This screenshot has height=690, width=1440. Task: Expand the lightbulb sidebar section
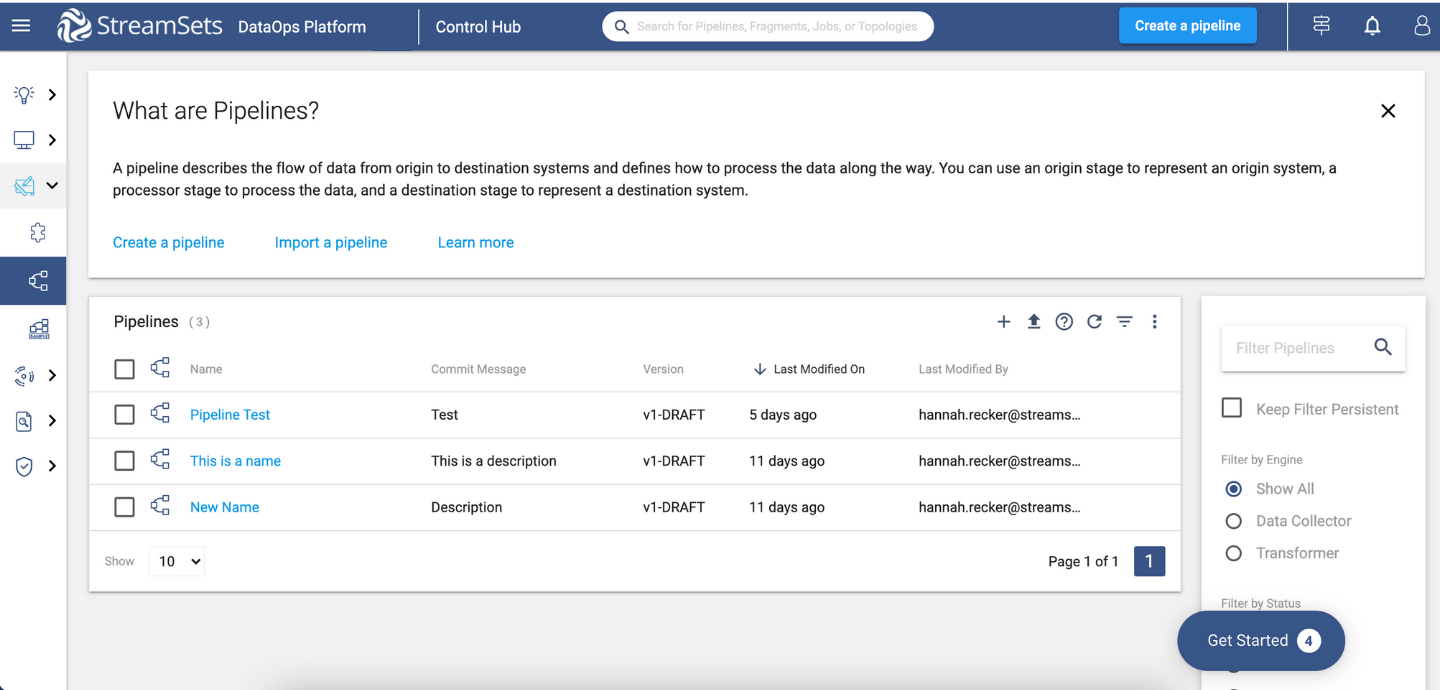coord(34,95)
